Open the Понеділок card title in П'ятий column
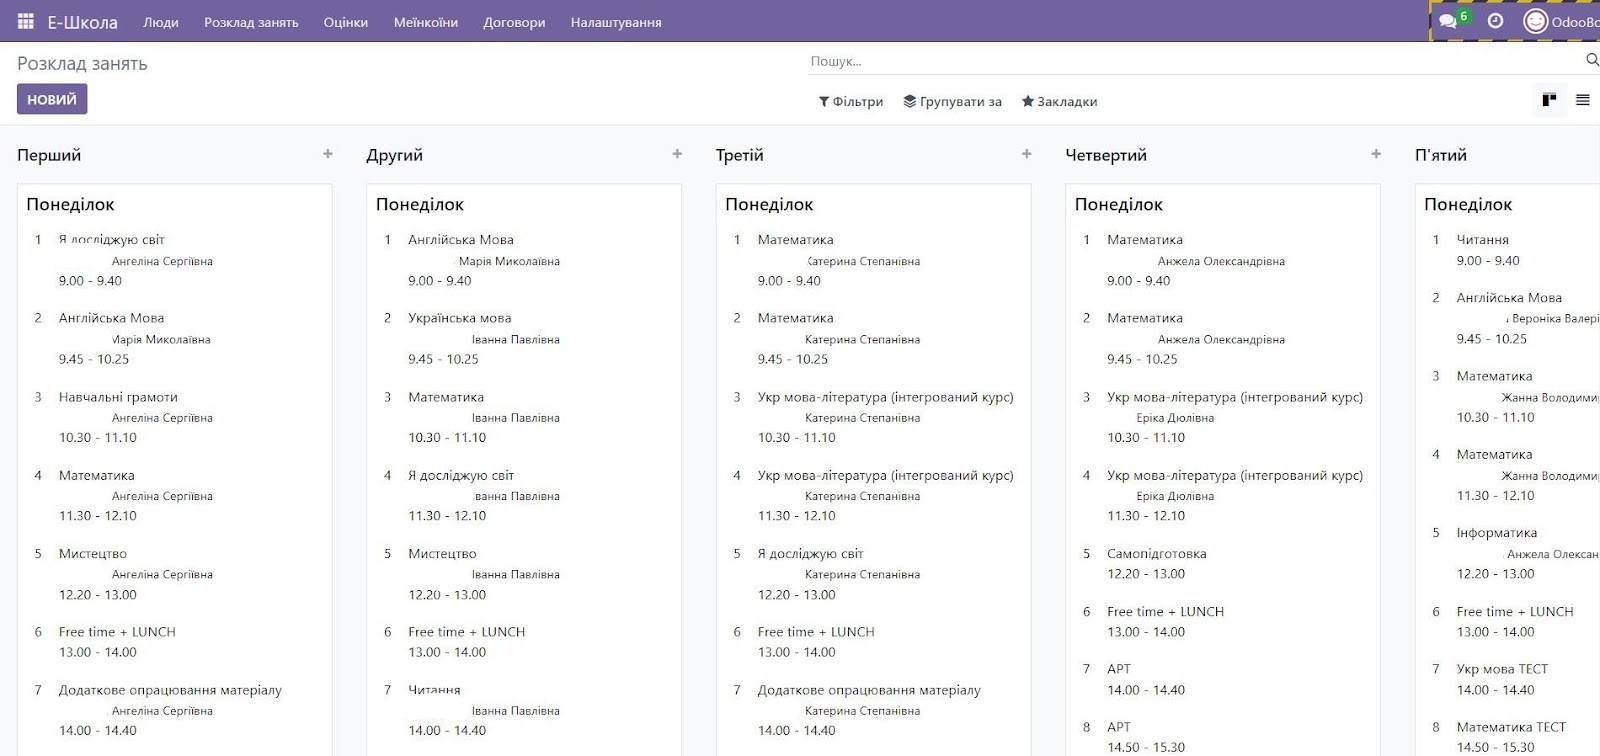This screenshot has height=756, width=1600. click(1468, 204)
